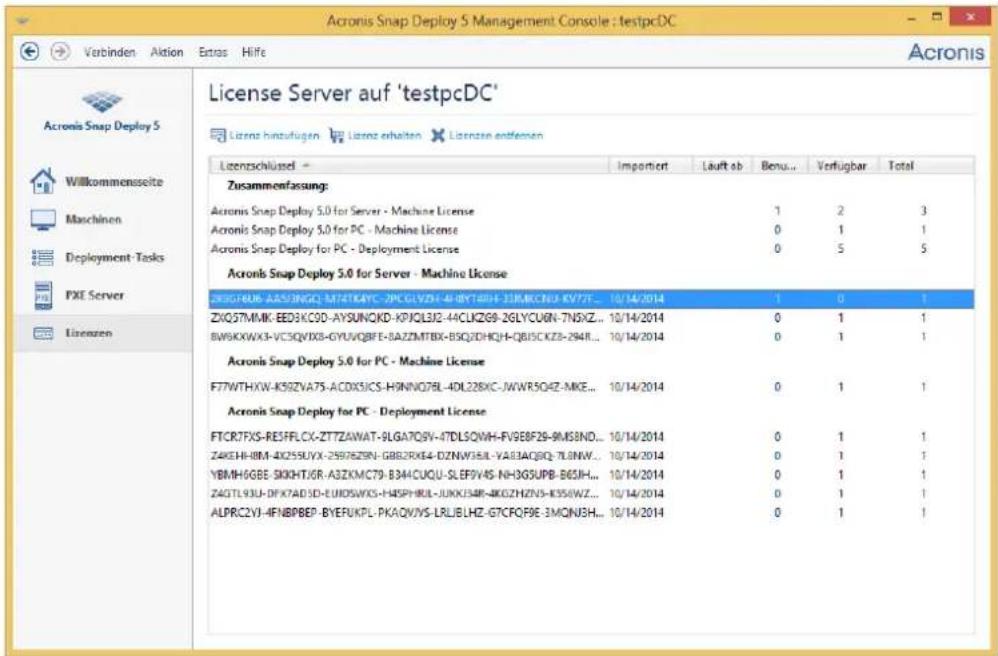The image size is (998, 656).
Task: Click bold group header 'for PC - Machine License'
Action: click(356, 361)
